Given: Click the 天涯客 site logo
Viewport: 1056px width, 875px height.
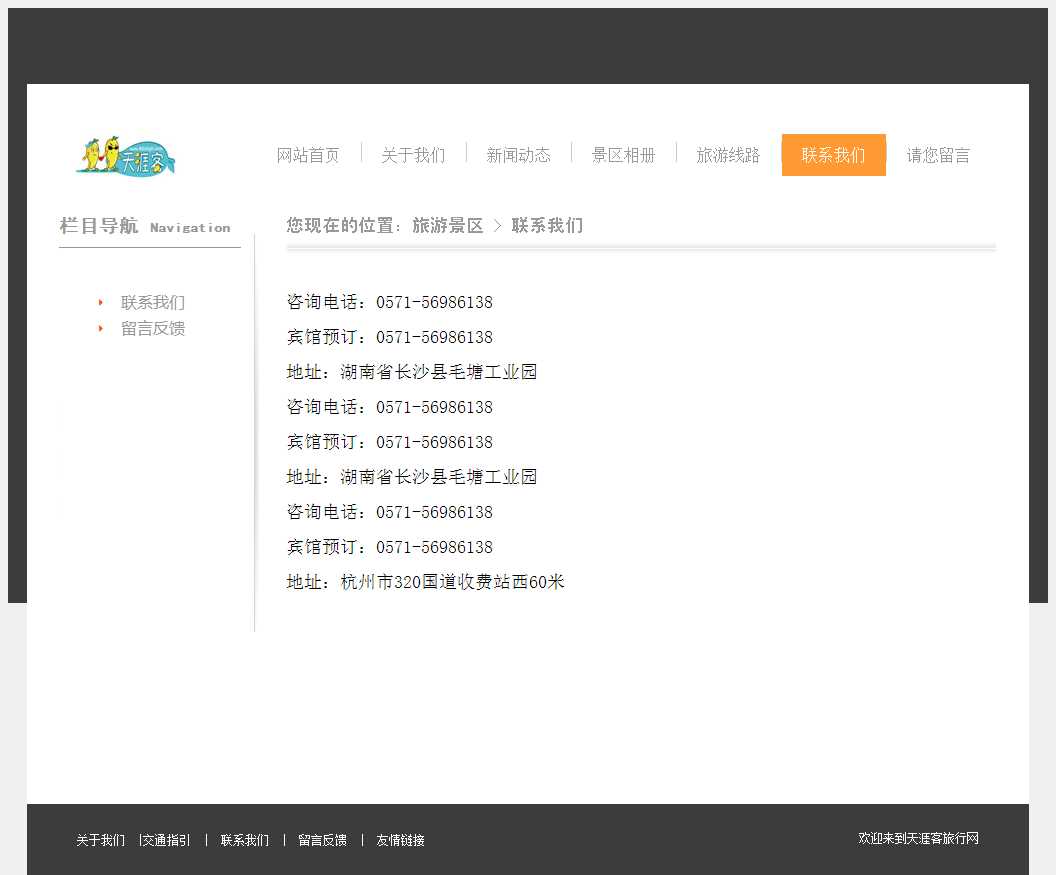Looking at the screenshot, I should click(126, 155).
